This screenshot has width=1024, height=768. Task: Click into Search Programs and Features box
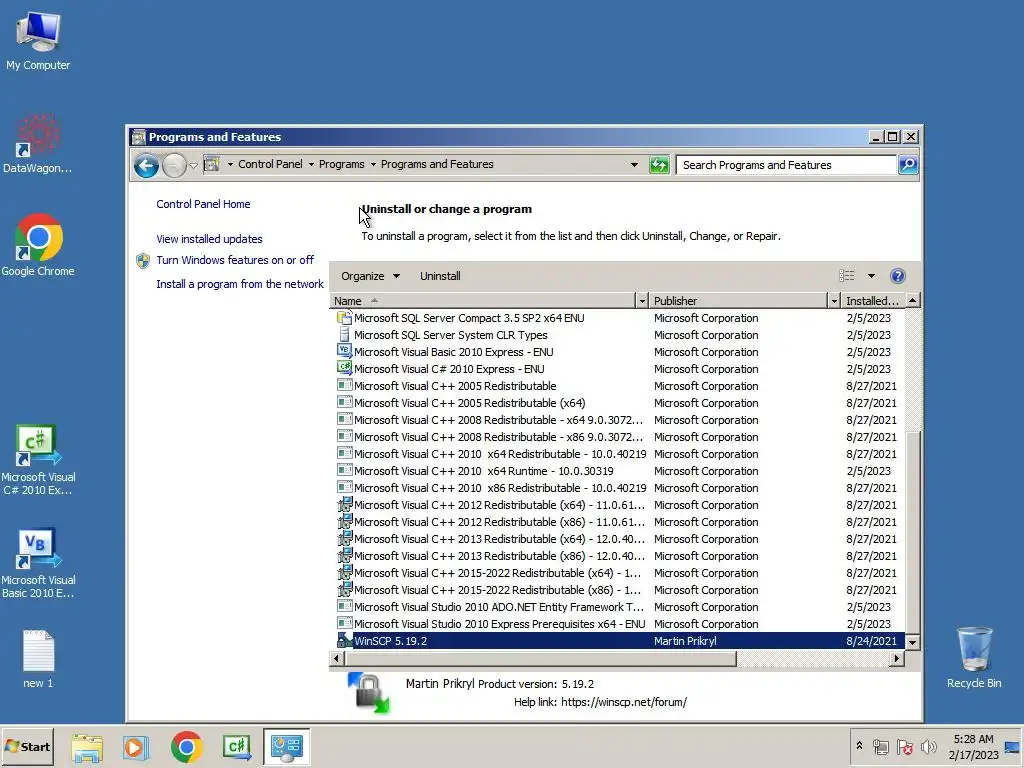(x=786, y=165)
